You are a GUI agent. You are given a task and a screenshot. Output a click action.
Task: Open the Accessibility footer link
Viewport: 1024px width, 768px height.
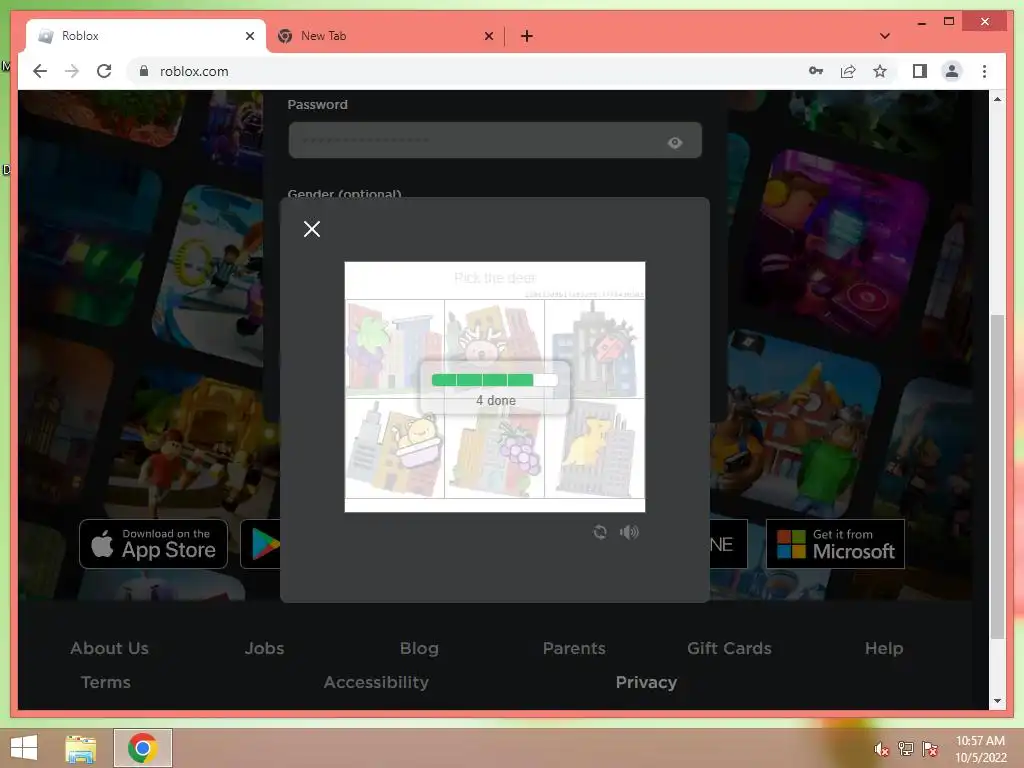click(x=376, y=682)
